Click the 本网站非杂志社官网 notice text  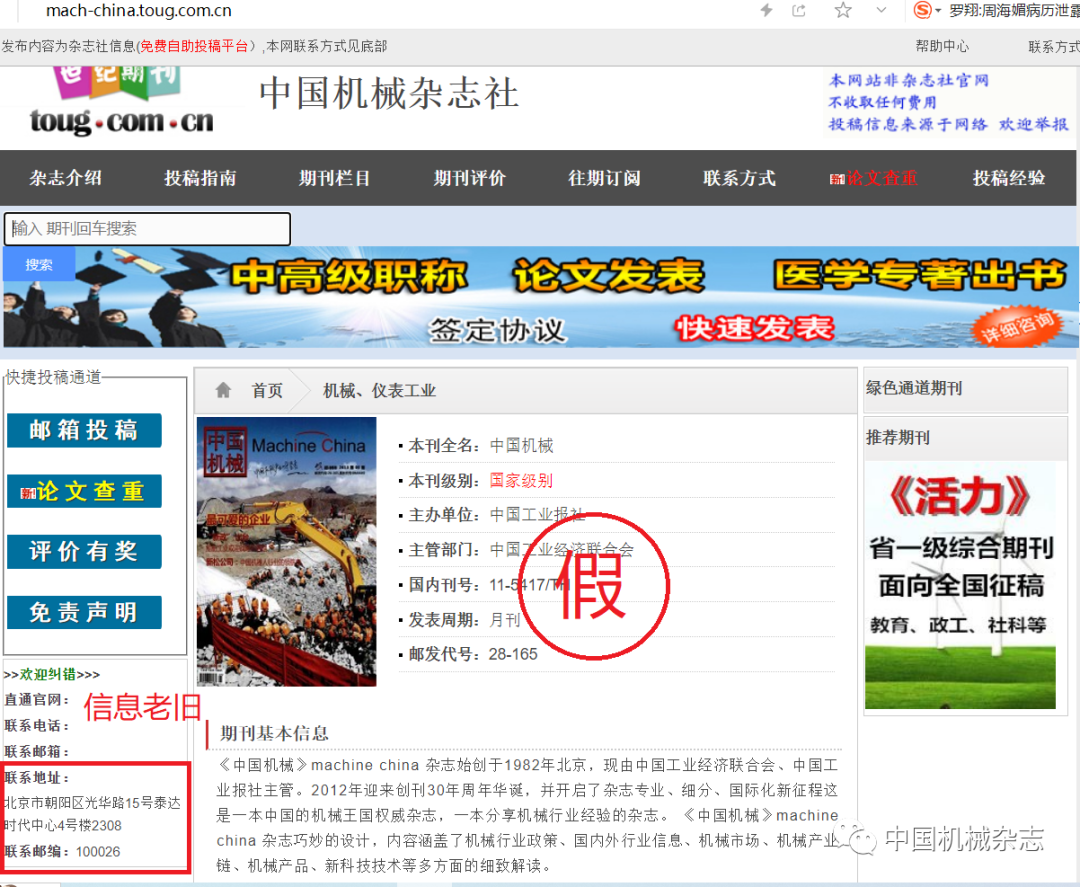click(908, 81)
